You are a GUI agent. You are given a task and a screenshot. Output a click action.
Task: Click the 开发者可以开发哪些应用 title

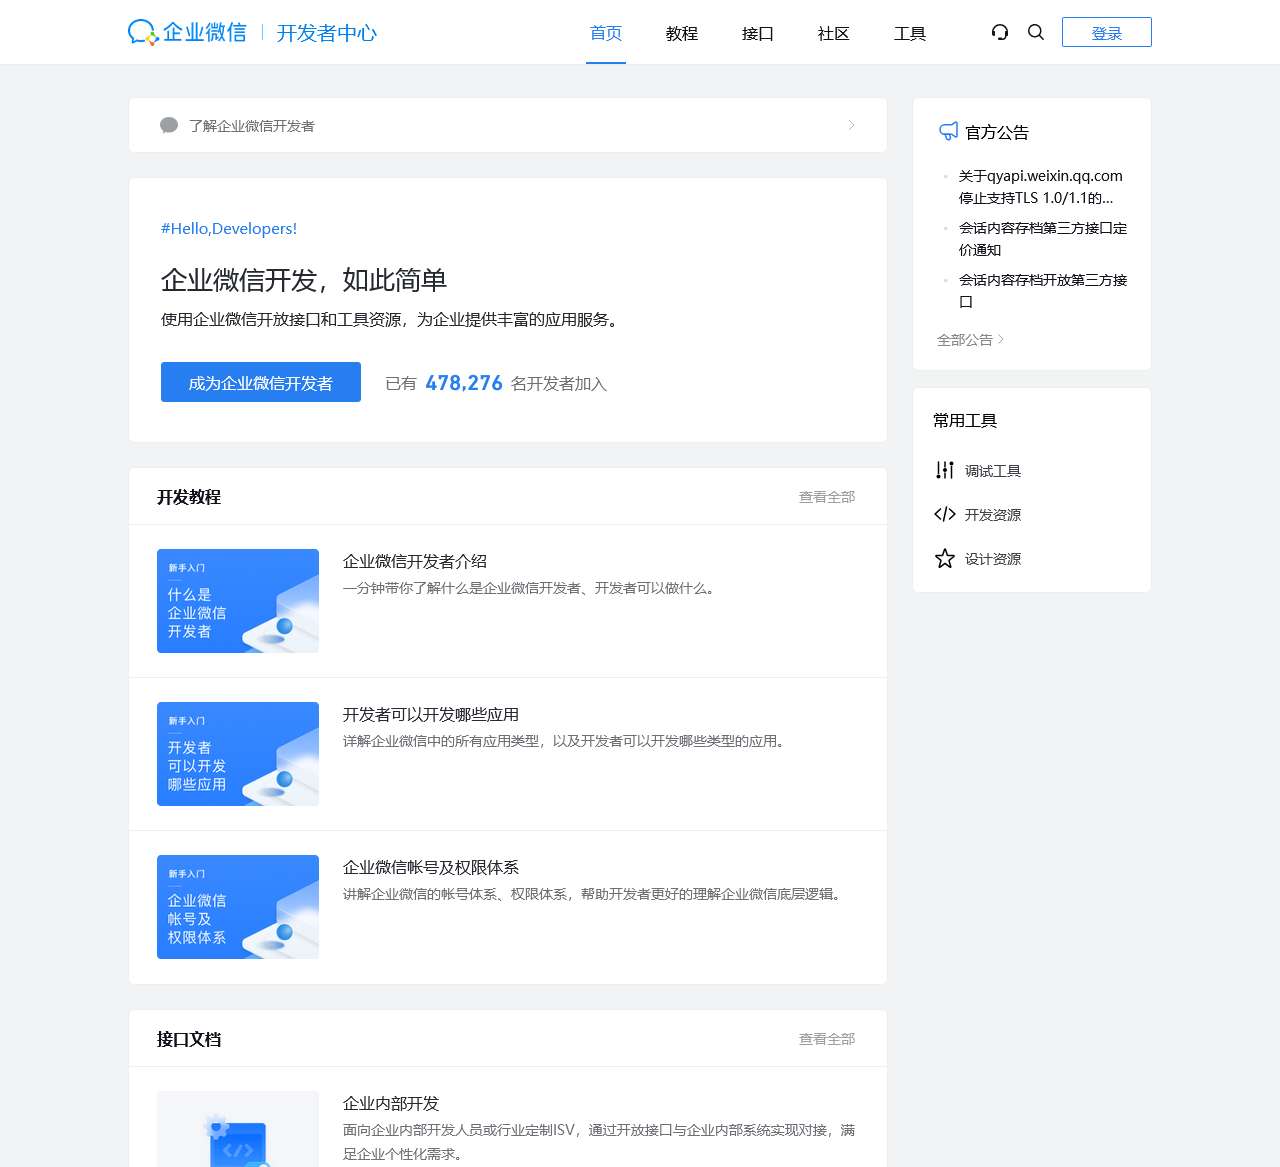click(x=431, y=714)
